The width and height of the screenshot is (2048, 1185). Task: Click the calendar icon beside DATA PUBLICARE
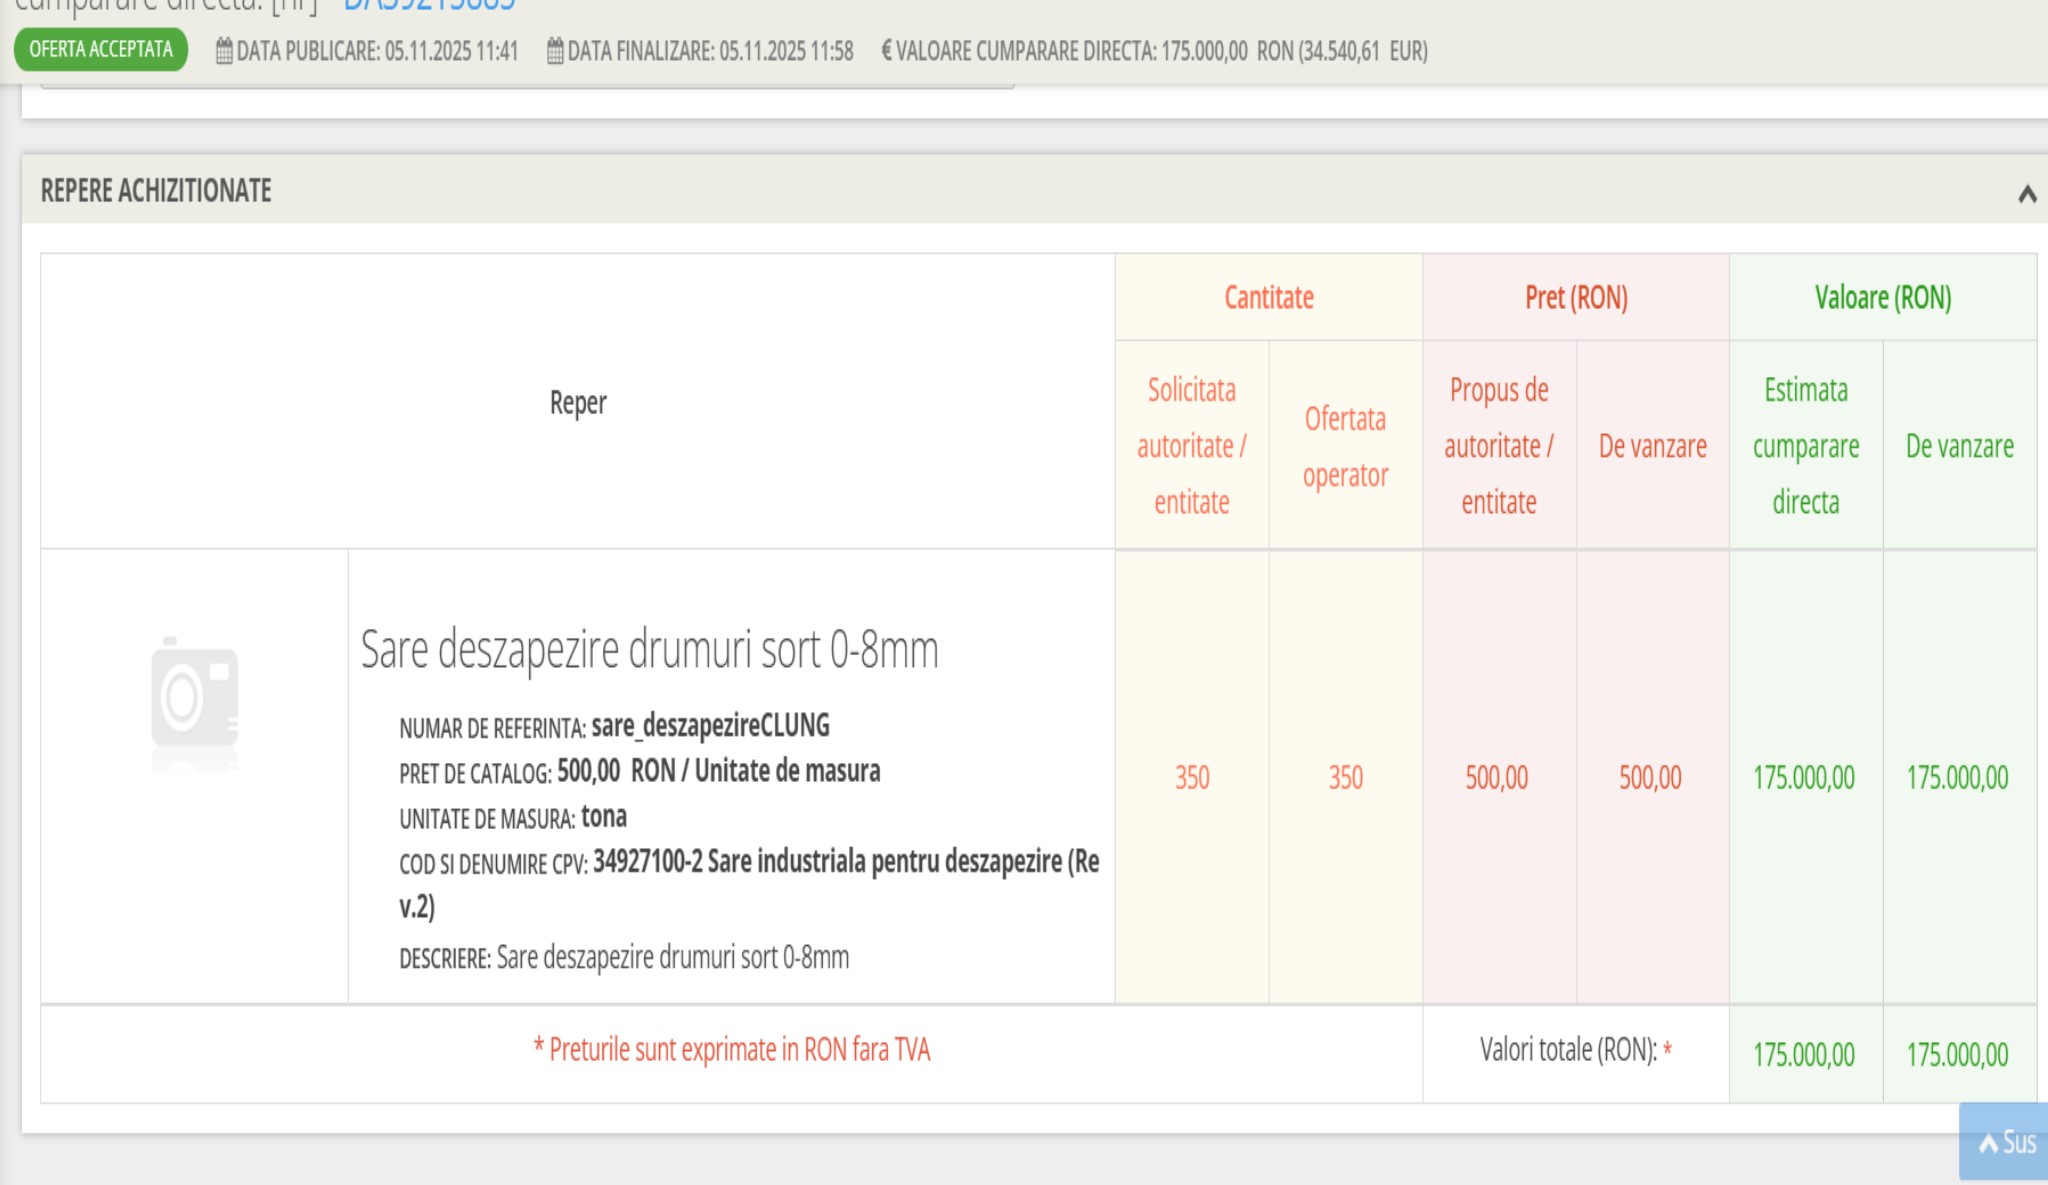(224, 51)
